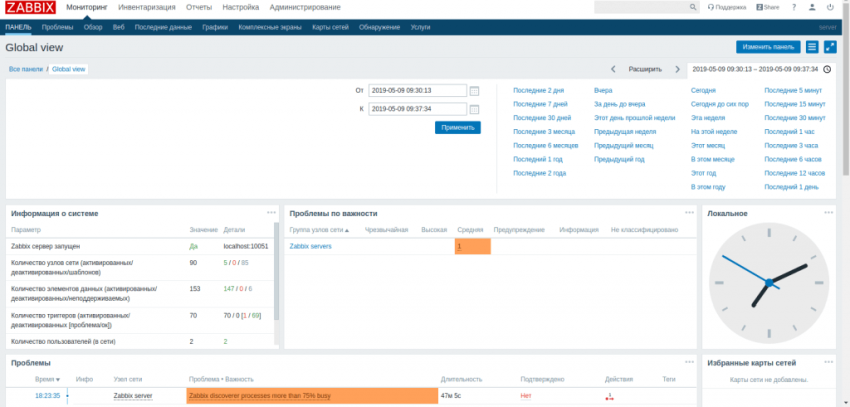This screenshot has width=850, height=407.
Task: Open calendar picker for От date
Action: 474,91
